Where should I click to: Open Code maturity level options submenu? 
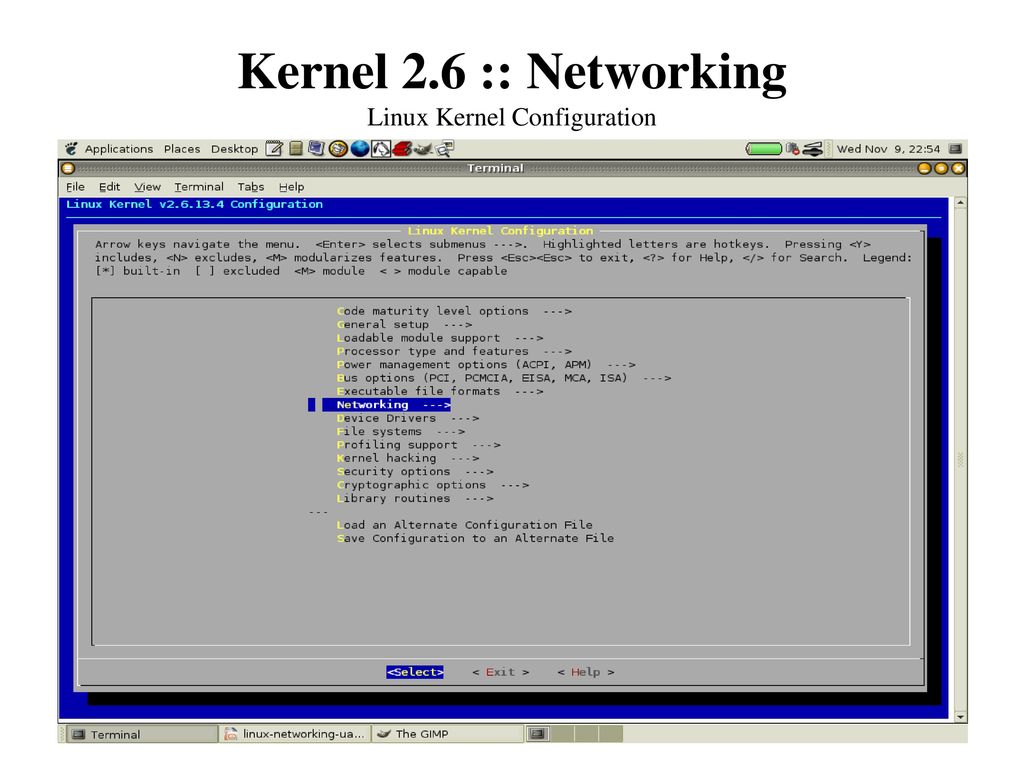coord(454,312)
